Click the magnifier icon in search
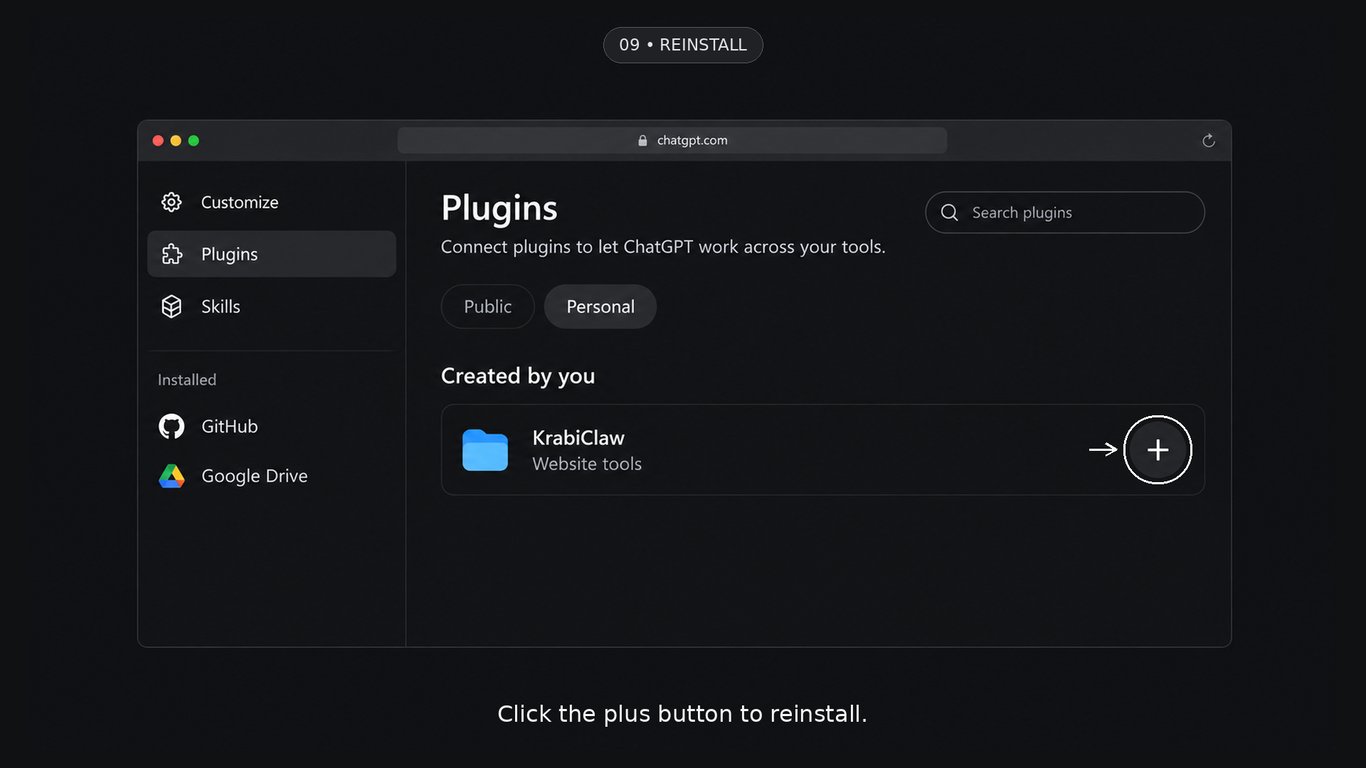 (950, 213)
